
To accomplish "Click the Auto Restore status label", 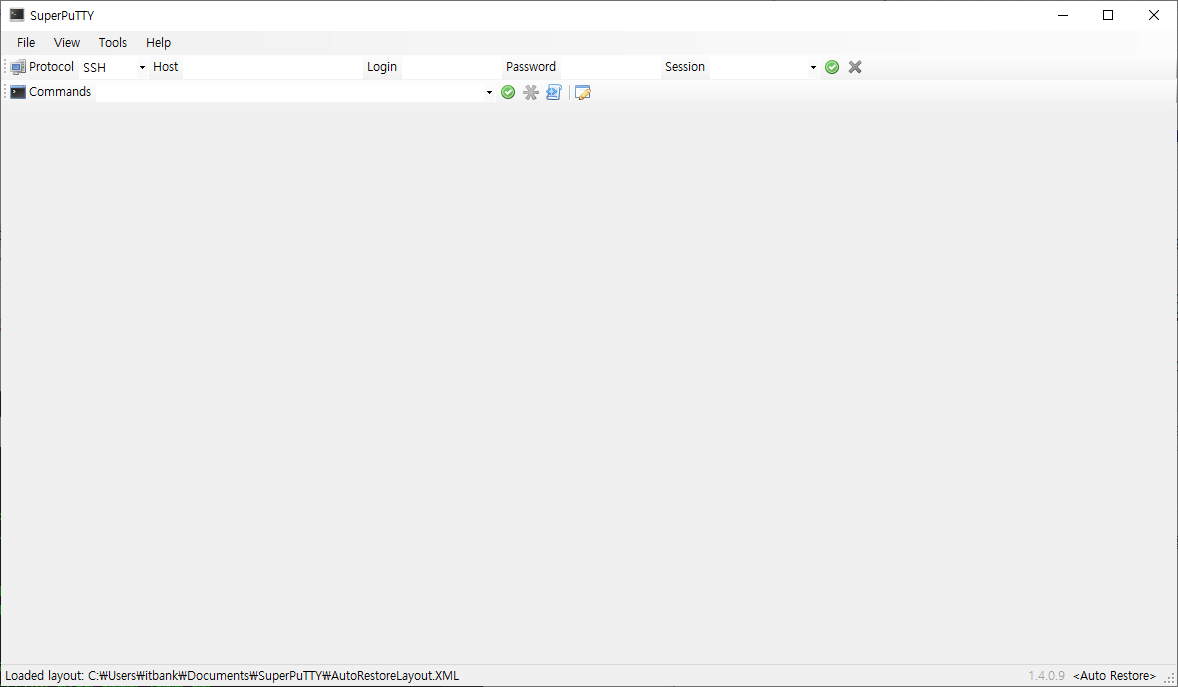I will click(1114, 676).
